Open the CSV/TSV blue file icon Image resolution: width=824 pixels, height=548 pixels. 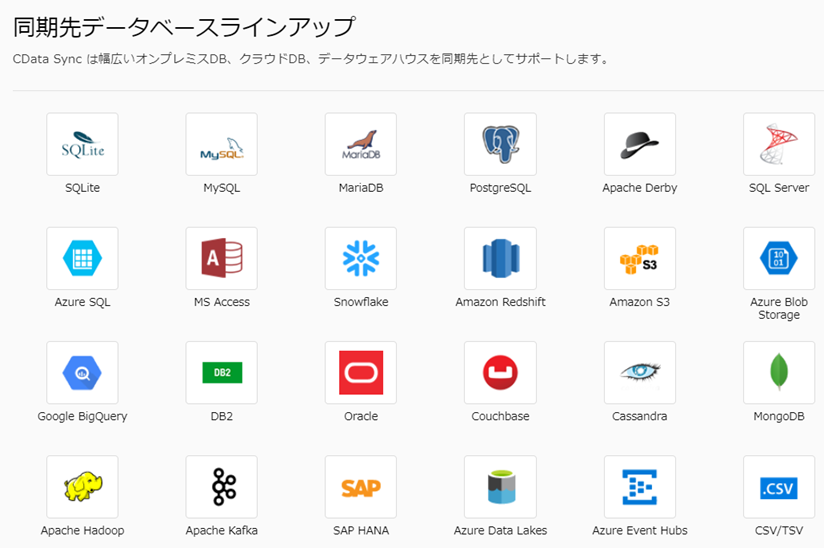(x=779, y=487)
